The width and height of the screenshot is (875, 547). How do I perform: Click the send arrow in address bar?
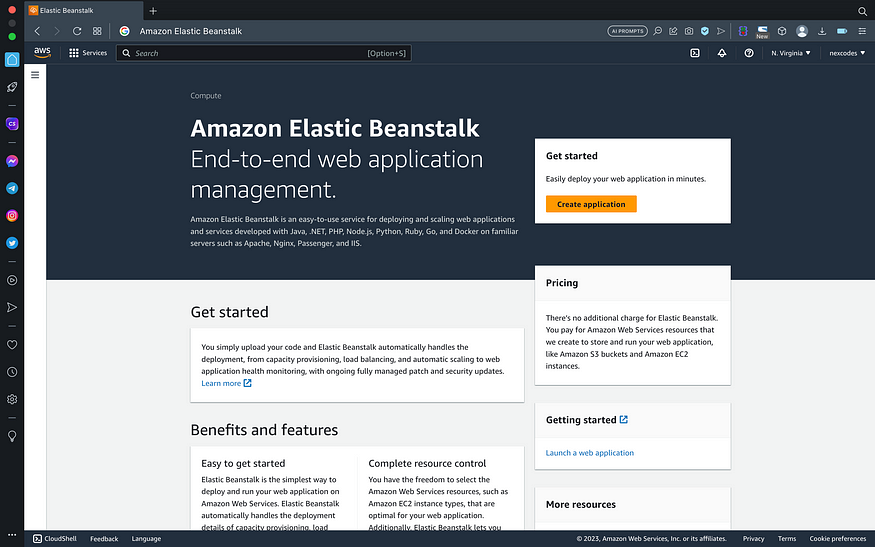(x=721, y=31)
